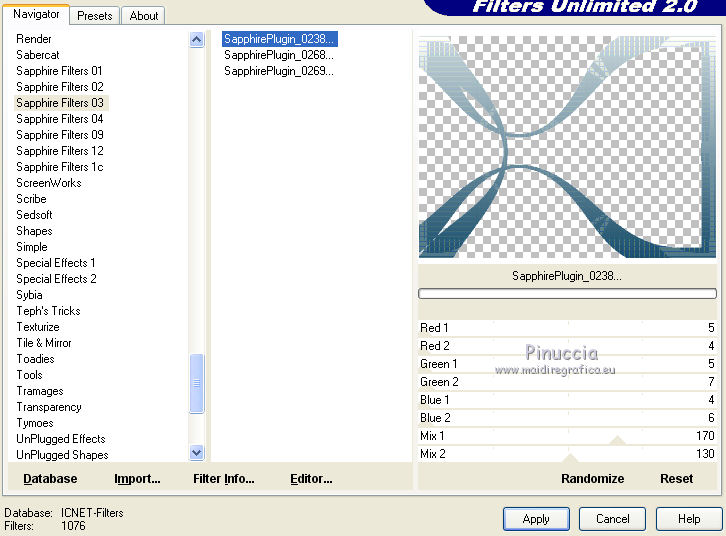
Task: Select Special Effects 2
Action: [56, 279]
